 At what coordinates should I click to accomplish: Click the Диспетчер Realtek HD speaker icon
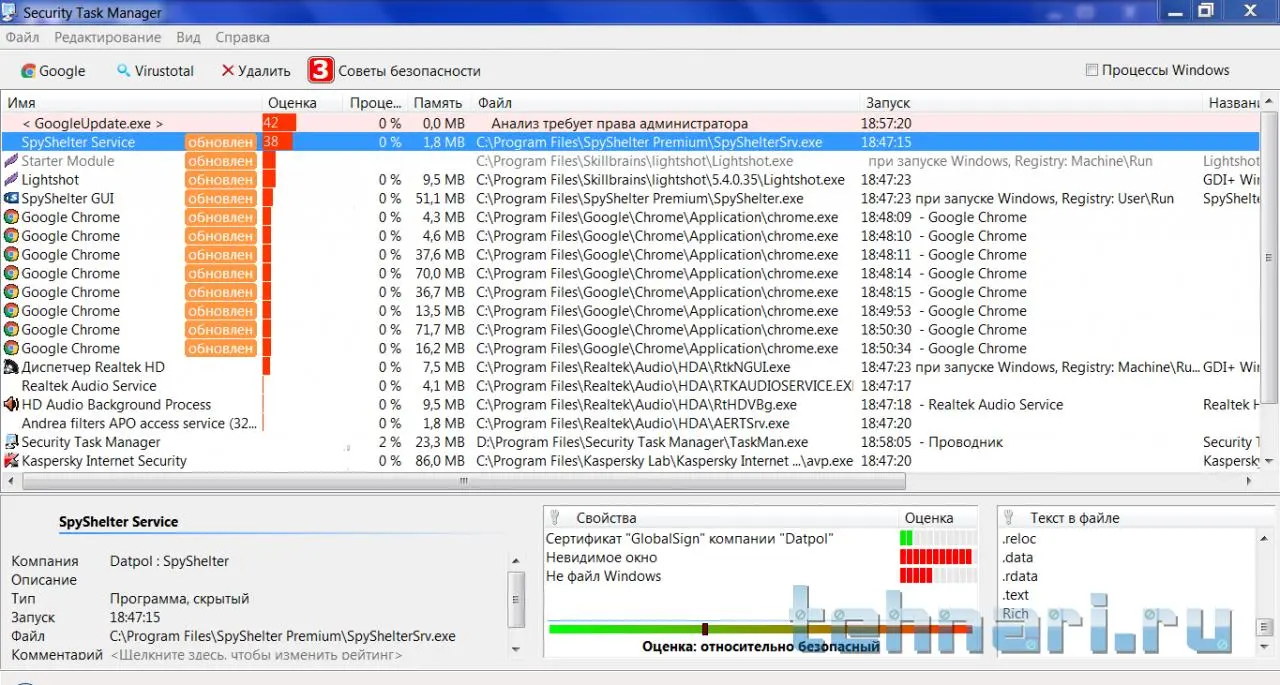(x=11, y=367)
